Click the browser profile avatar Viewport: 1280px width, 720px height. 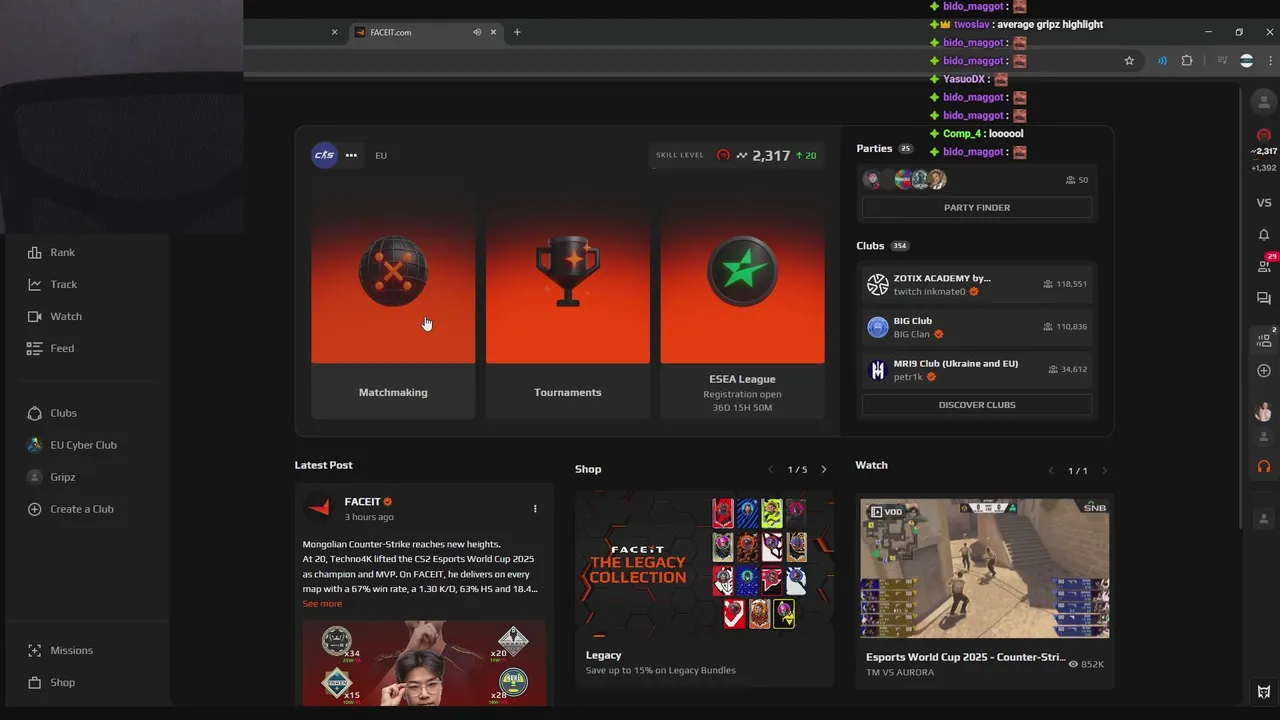1246,61
